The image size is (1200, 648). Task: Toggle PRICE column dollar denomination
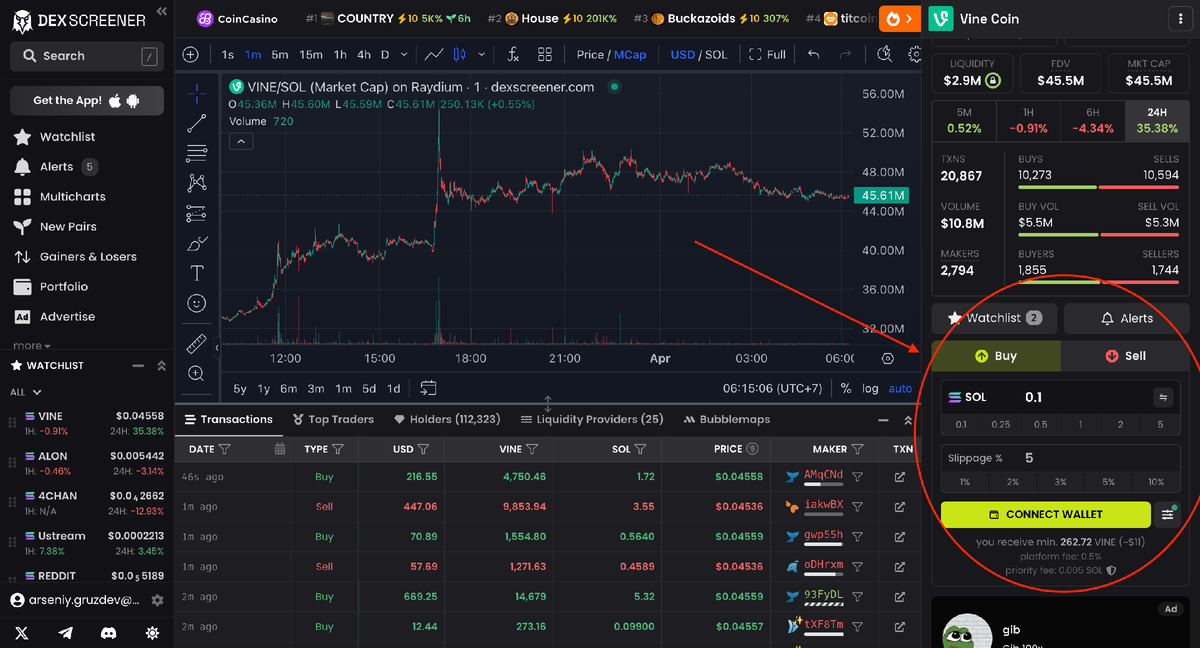(752, 449)
